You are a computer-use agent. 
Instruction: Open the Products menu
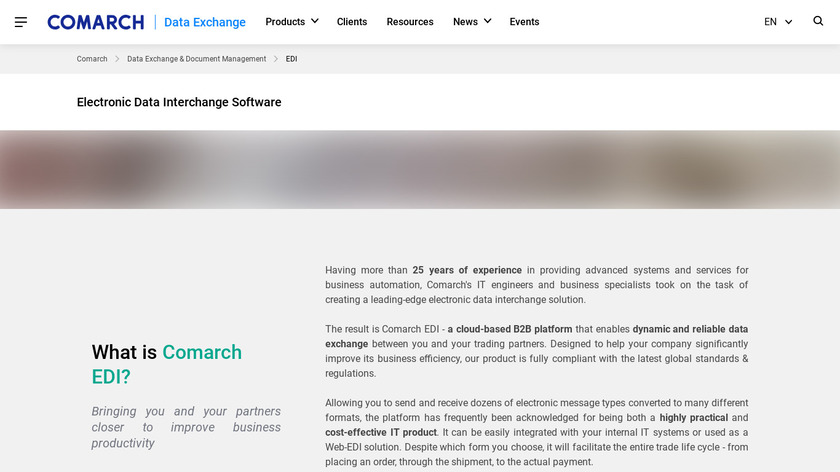coord(285,22)
